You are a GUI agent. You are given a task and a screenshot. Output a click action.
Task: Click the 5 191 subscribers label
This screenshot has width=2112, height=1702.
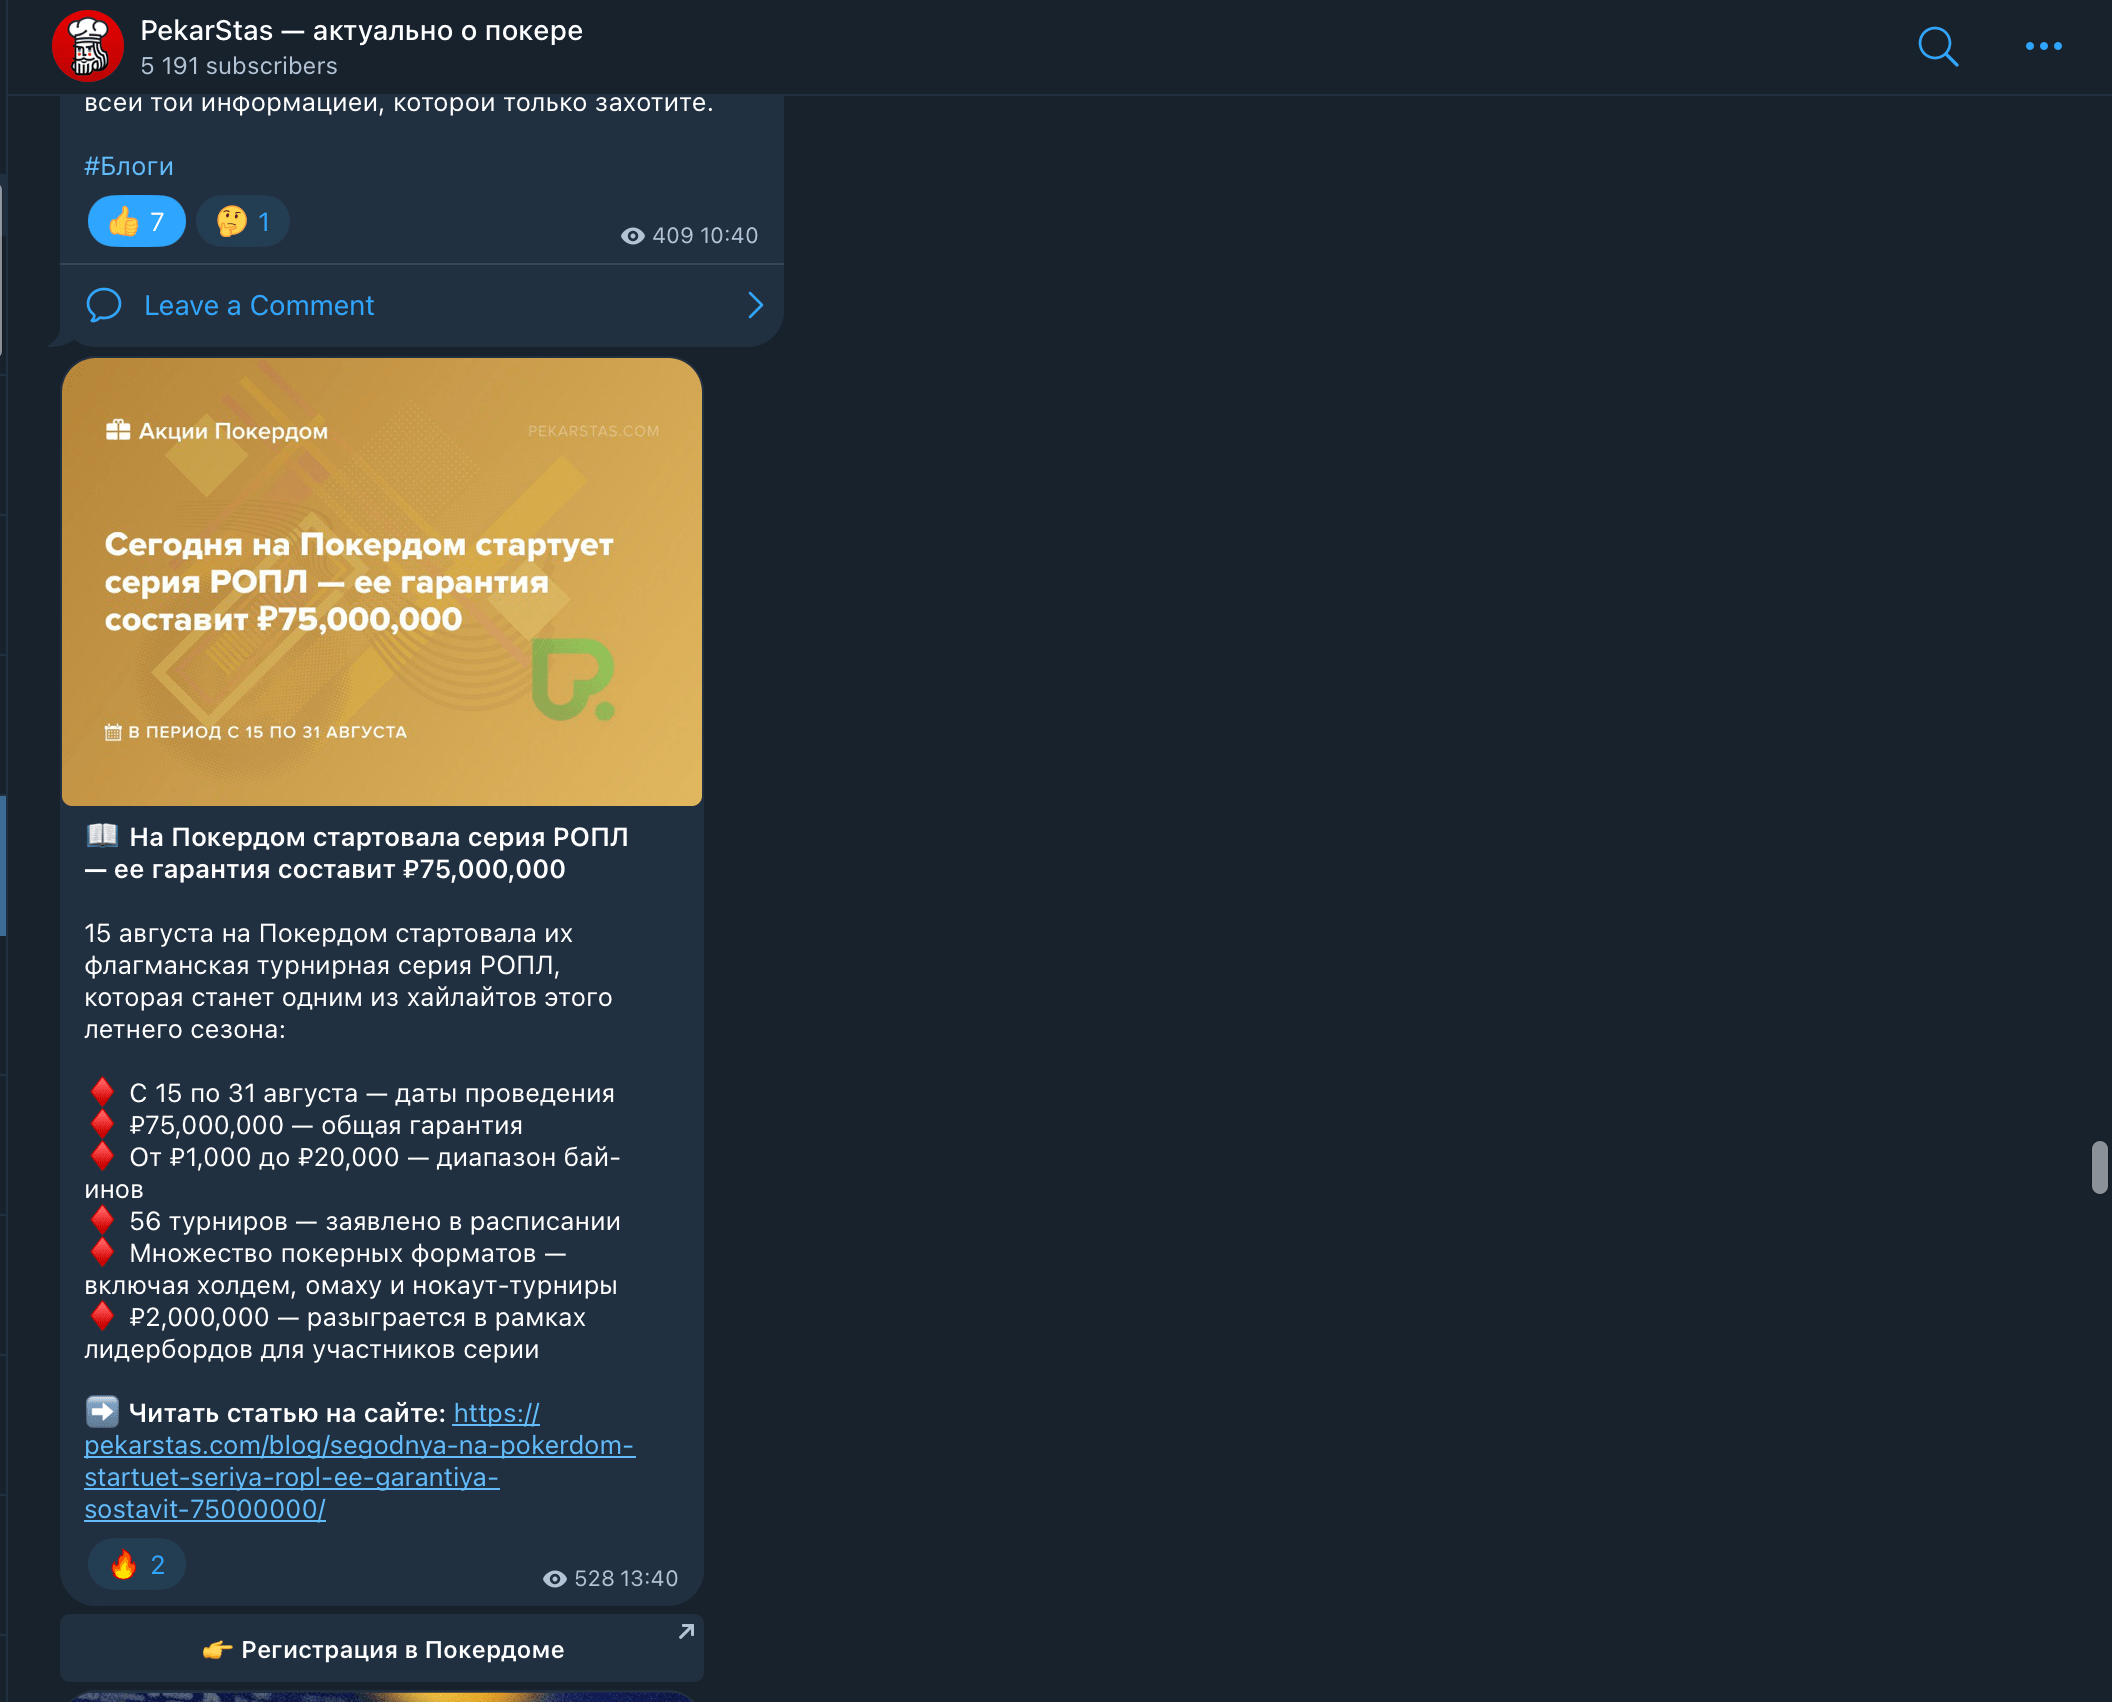(239, 66)
